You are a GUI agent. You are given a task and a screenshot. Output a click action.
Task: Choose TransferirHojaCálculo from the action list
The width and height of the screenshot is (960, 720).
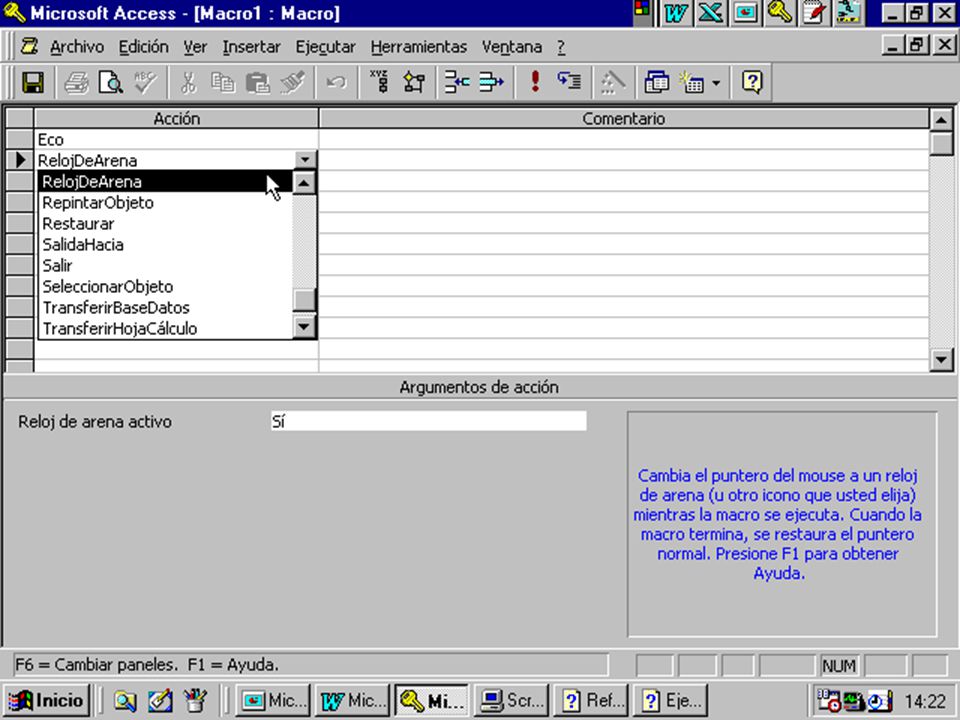pyautogui.click(x=165, y=329)
